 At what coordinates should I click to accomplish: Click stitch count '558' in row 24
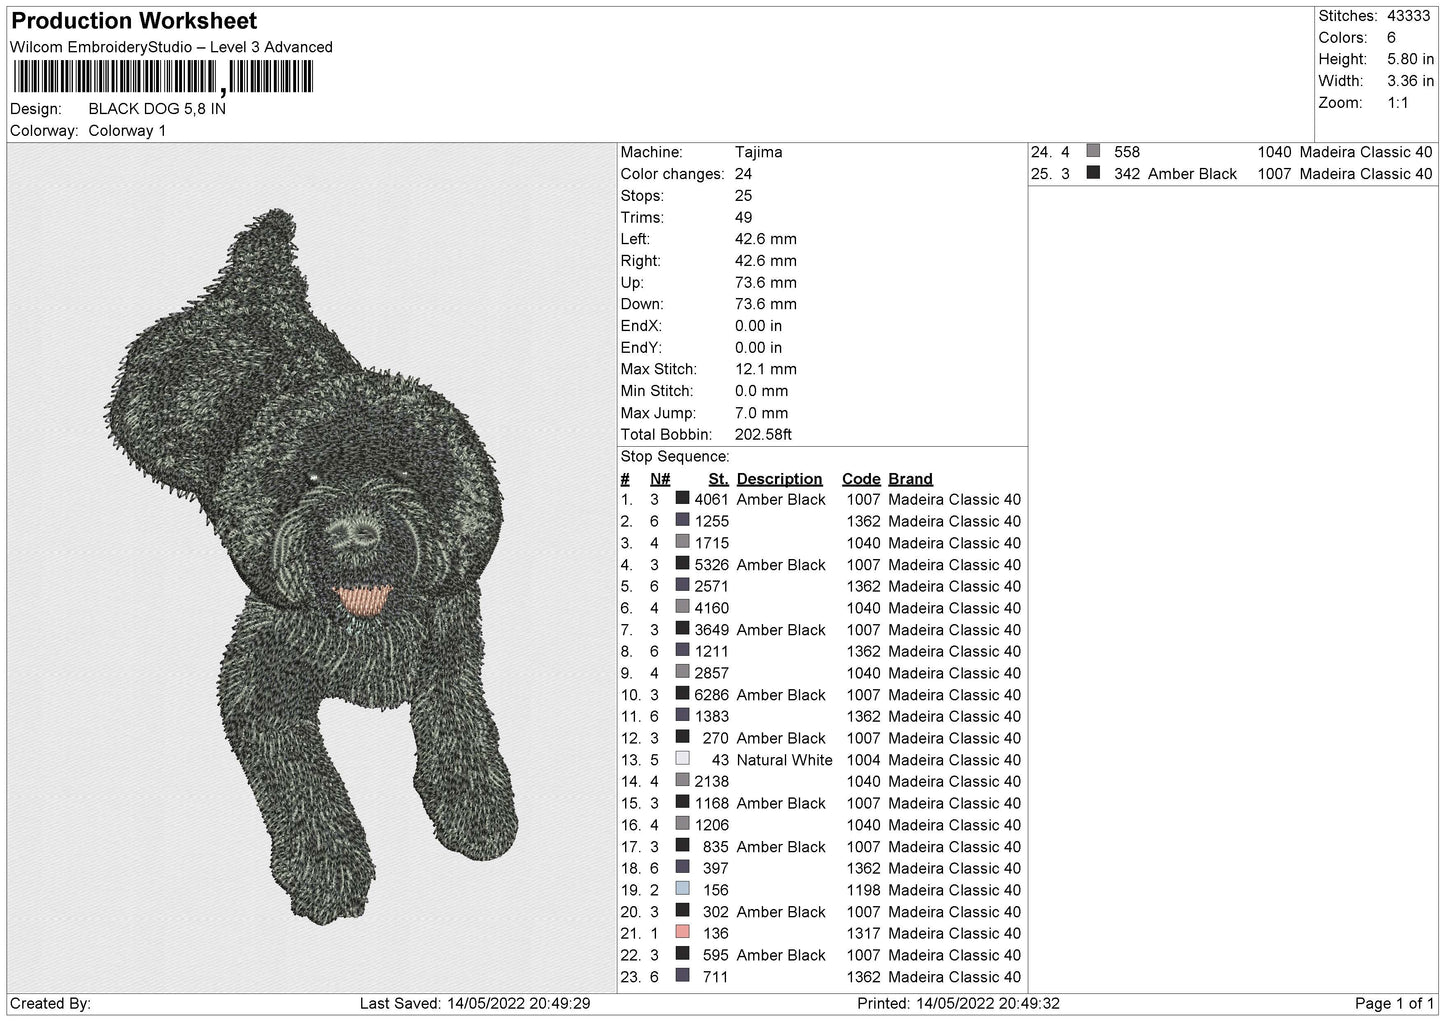1127,152
